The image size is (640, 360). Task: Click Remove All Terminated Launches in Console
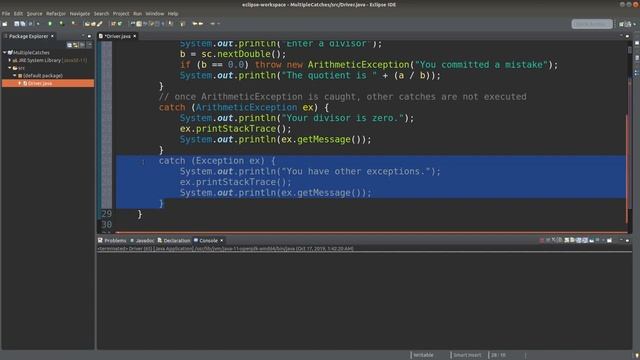click(560, 240)
